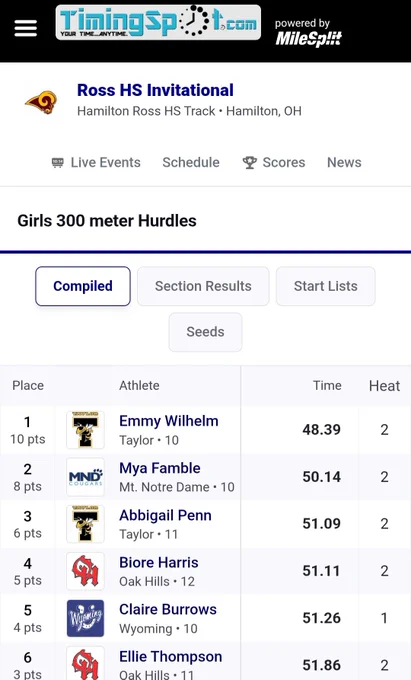Open Scores with trophy icon
The image size is (411, 680).
pyautogui.click(x=274, y=162)
